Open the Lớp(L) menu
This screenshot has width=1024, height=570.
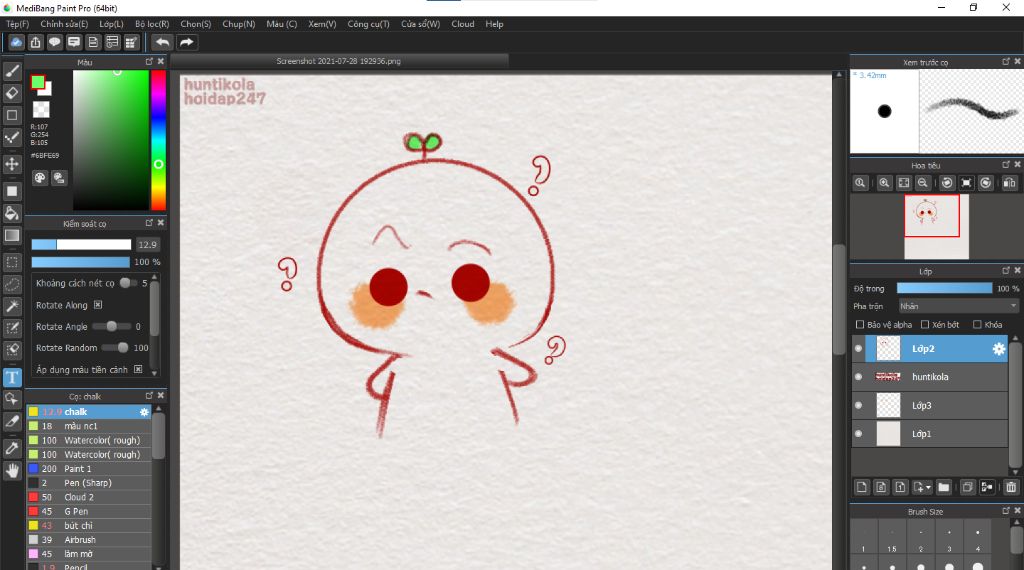pyautogui.click(x=111, y=24)
